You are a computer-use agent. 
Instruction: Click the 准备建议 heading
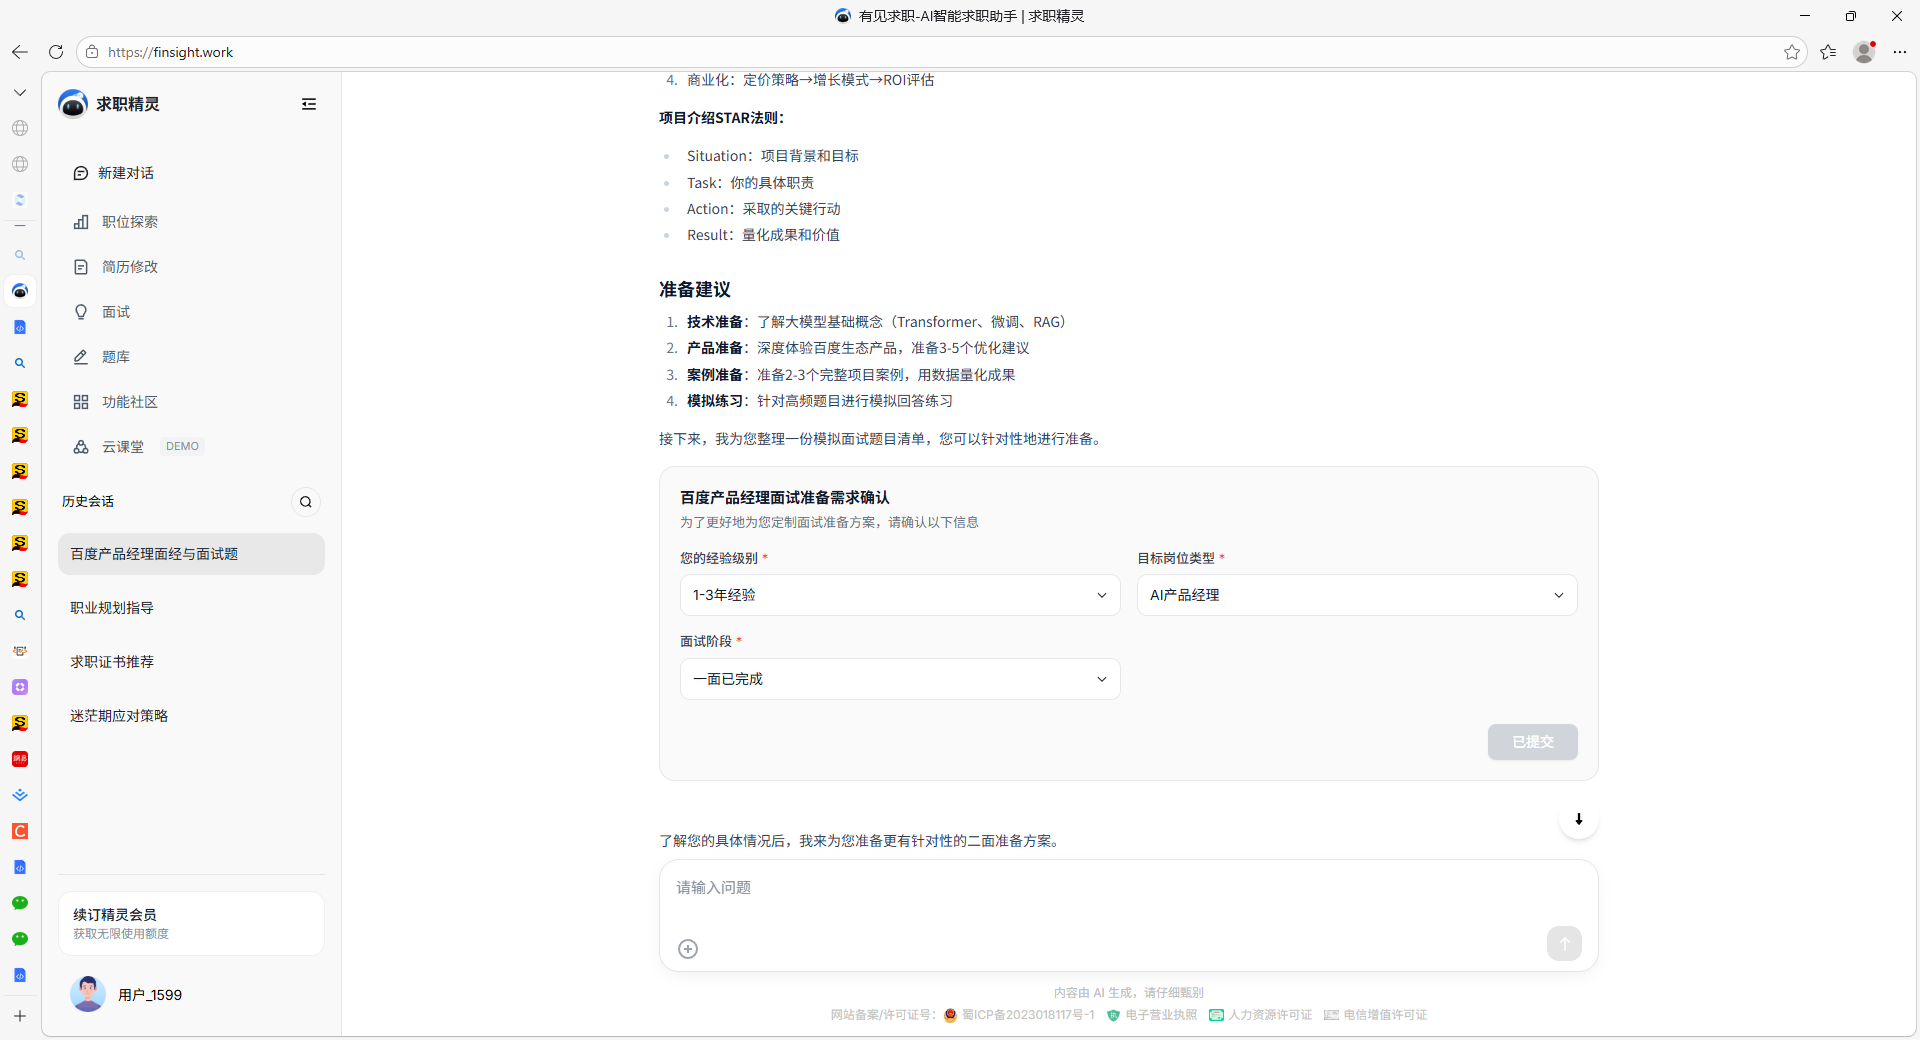[x=695, y=290]
